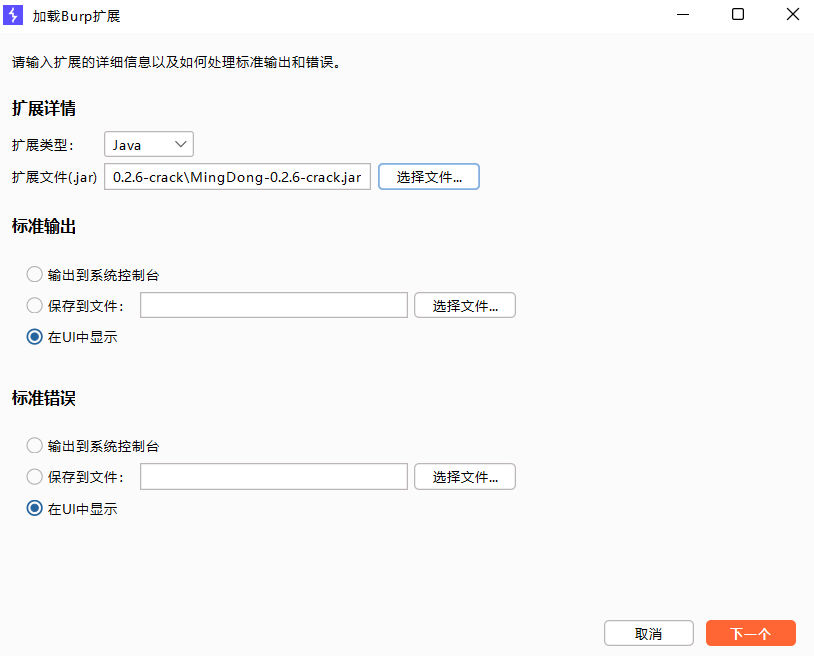Click the 标准输出 save file path field

pos(273,306)
